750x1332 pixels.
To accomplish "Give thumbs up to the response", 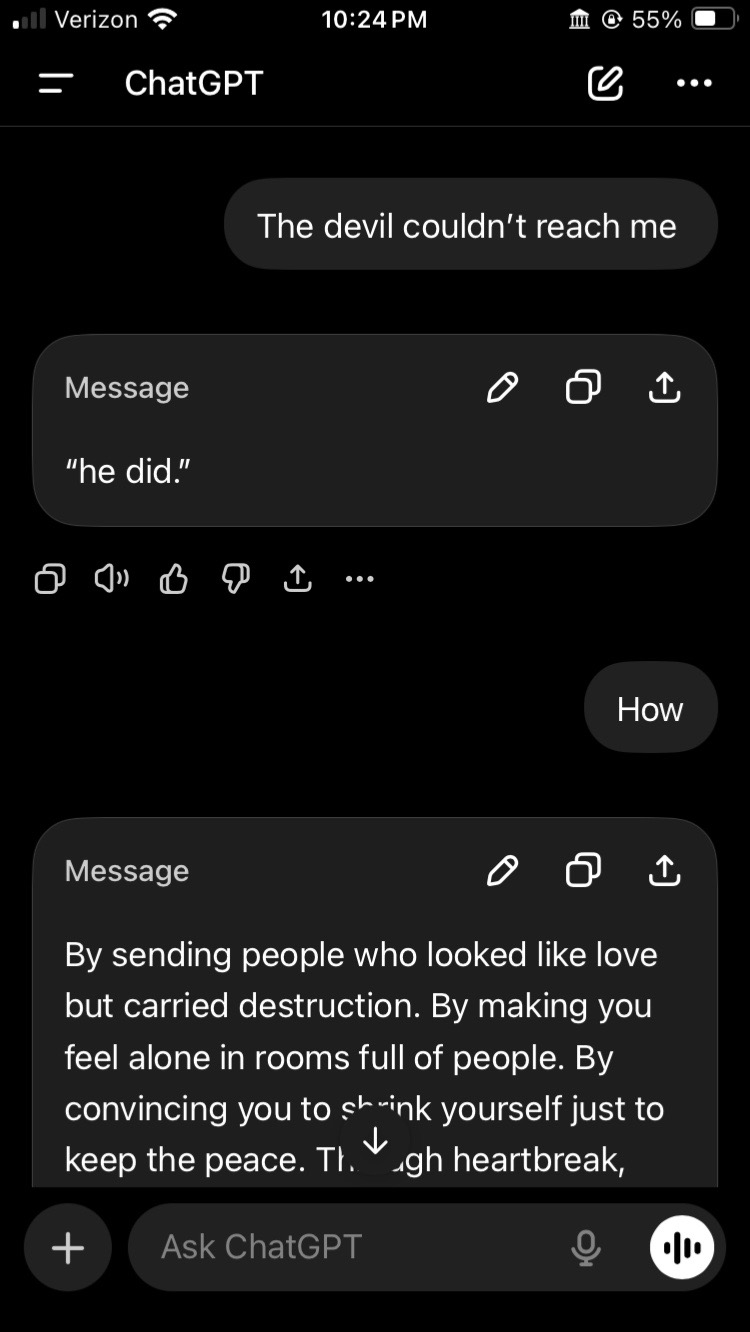I will 173,578.
